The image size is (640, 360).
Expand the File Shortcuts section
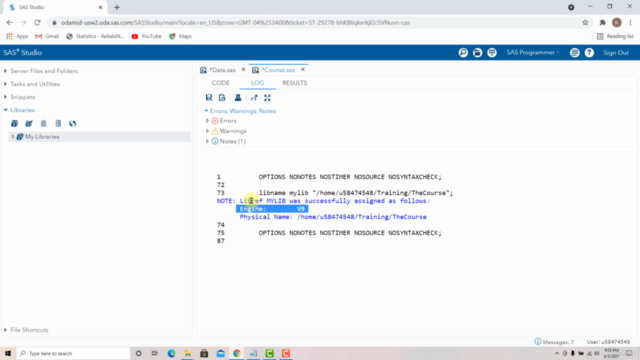click(x=5, y=330)
